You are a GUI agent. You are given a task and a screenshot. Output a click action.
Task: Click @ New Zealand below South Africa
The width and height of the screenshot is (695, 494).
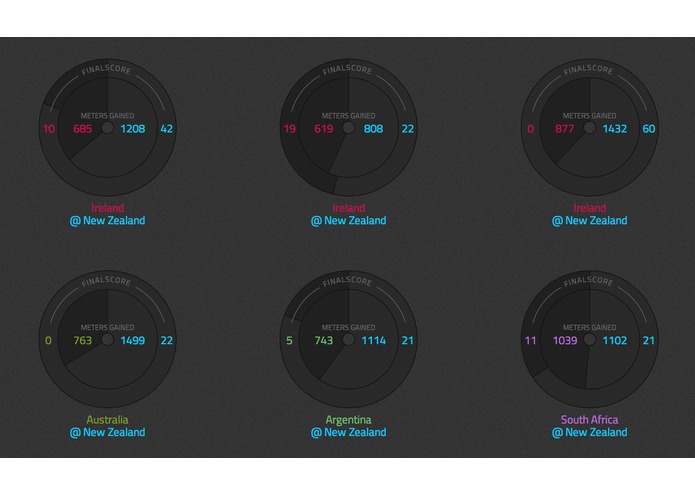(x=590, y=432)
